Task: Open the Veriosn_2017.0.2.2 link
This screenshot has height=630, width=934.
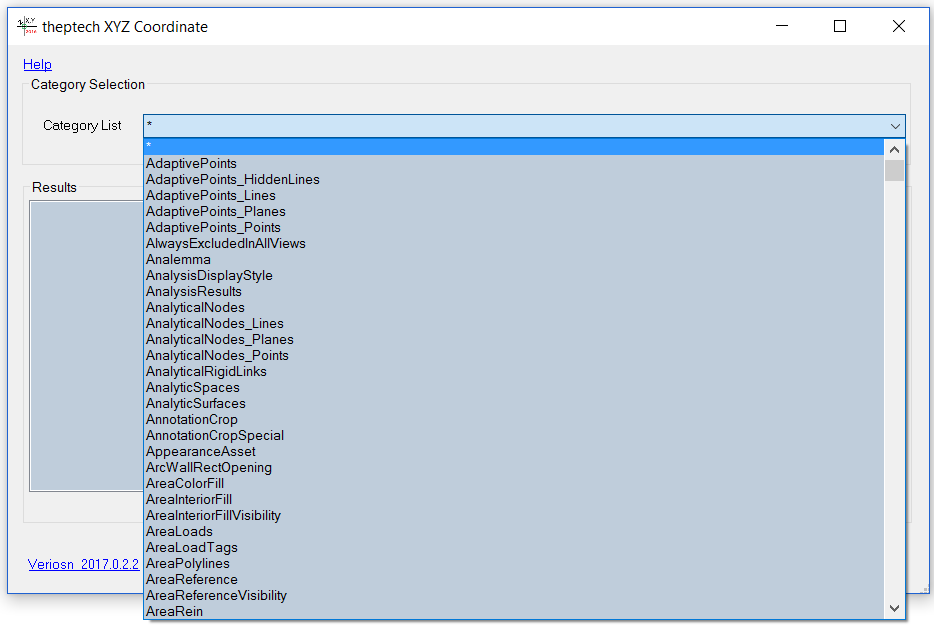Action: pos(83,564)
